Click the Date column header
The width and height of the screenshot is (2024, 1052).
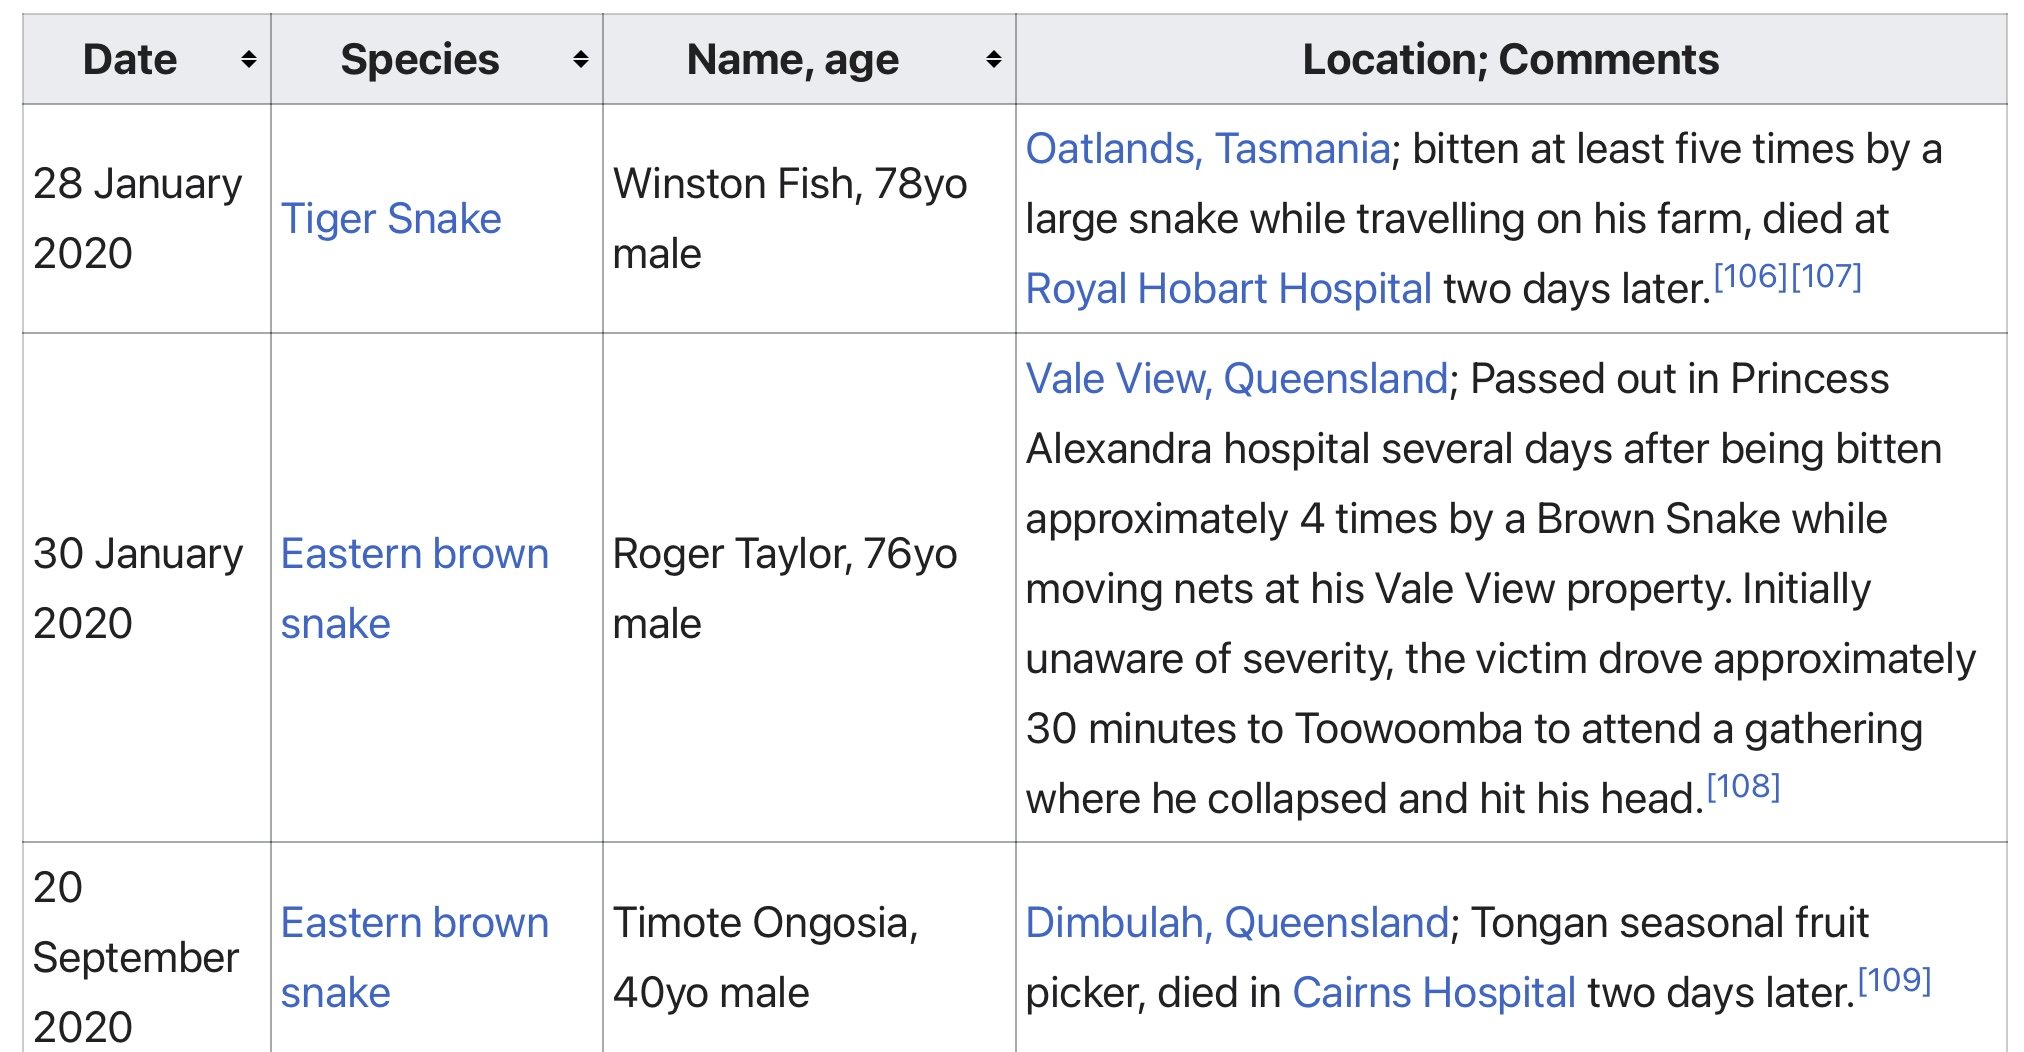[x=130, y=60]
